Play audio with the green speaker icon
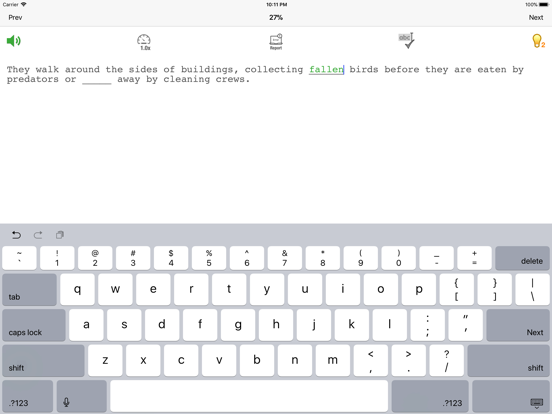Viewport: 552px width, 414px height. pos(14,41)
